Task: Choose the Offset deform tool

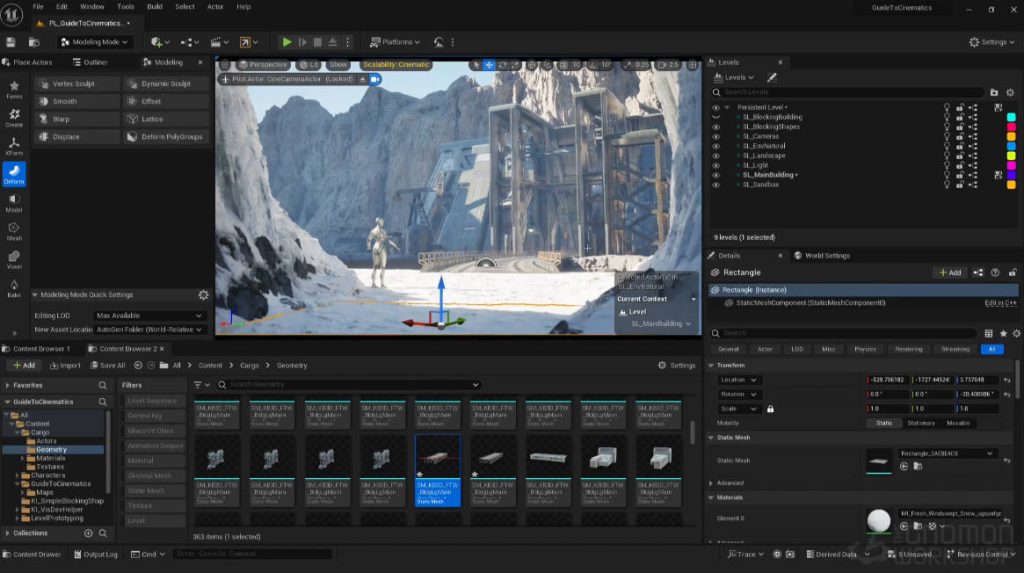Action: [166, 101]
